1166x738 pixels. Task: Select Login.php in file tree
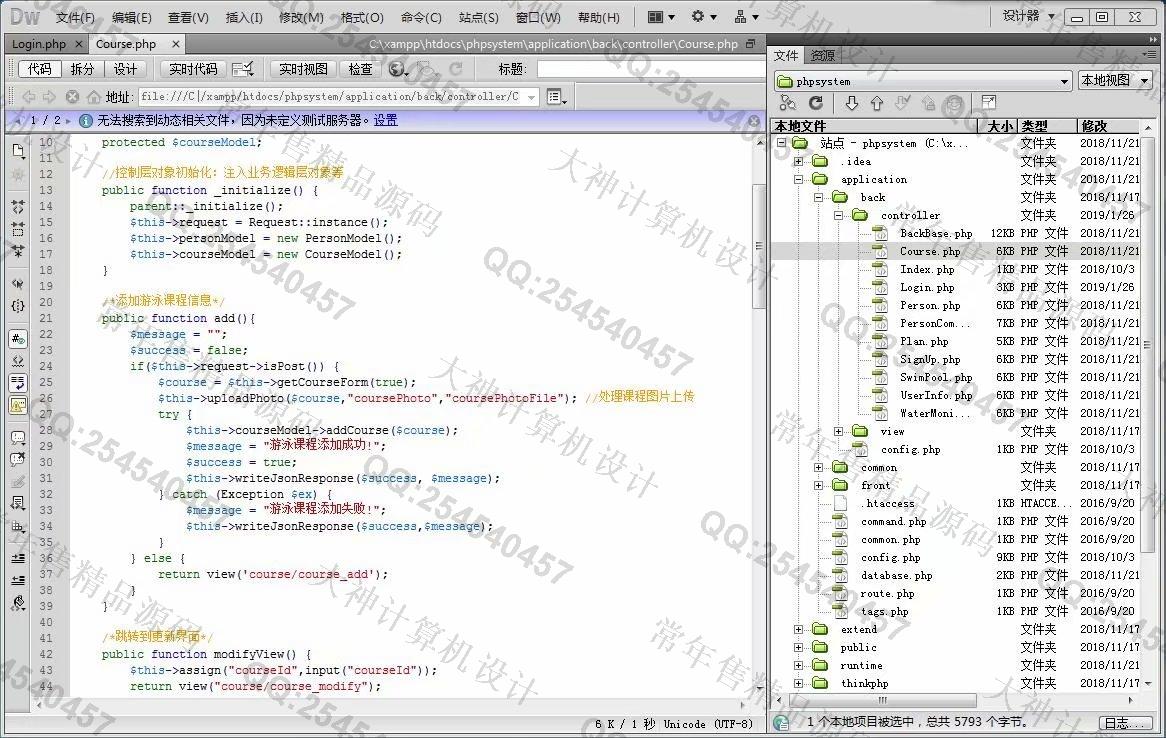click(927, 288)
